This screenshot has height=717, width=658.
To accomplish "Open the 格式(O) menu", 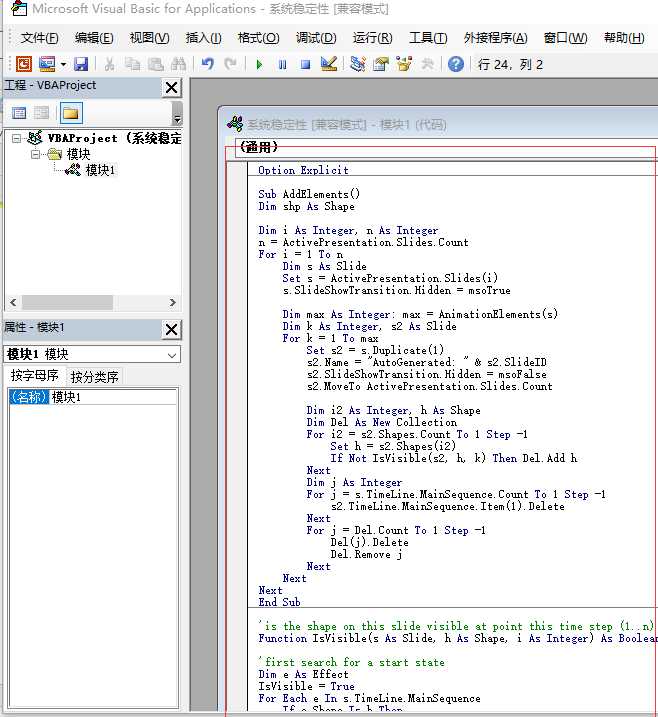I will (x=258, y=37).
